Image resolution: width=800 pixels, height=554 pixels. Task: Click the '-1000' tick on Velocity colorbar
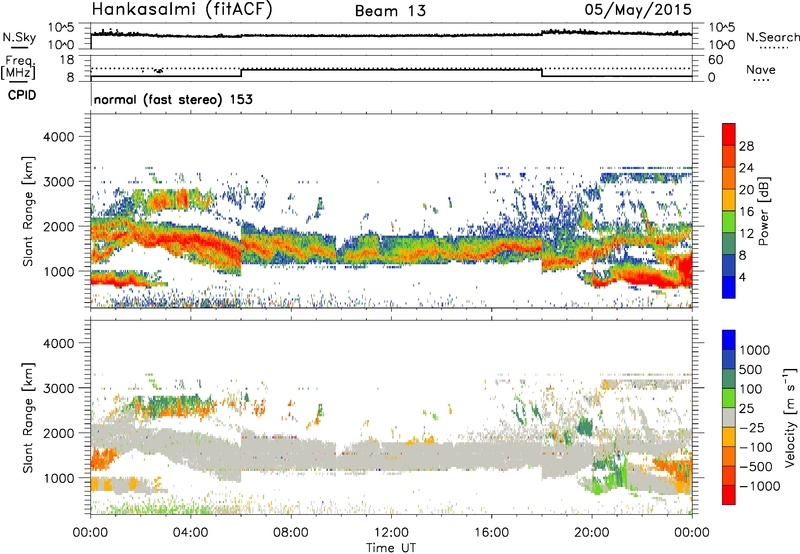760,486
